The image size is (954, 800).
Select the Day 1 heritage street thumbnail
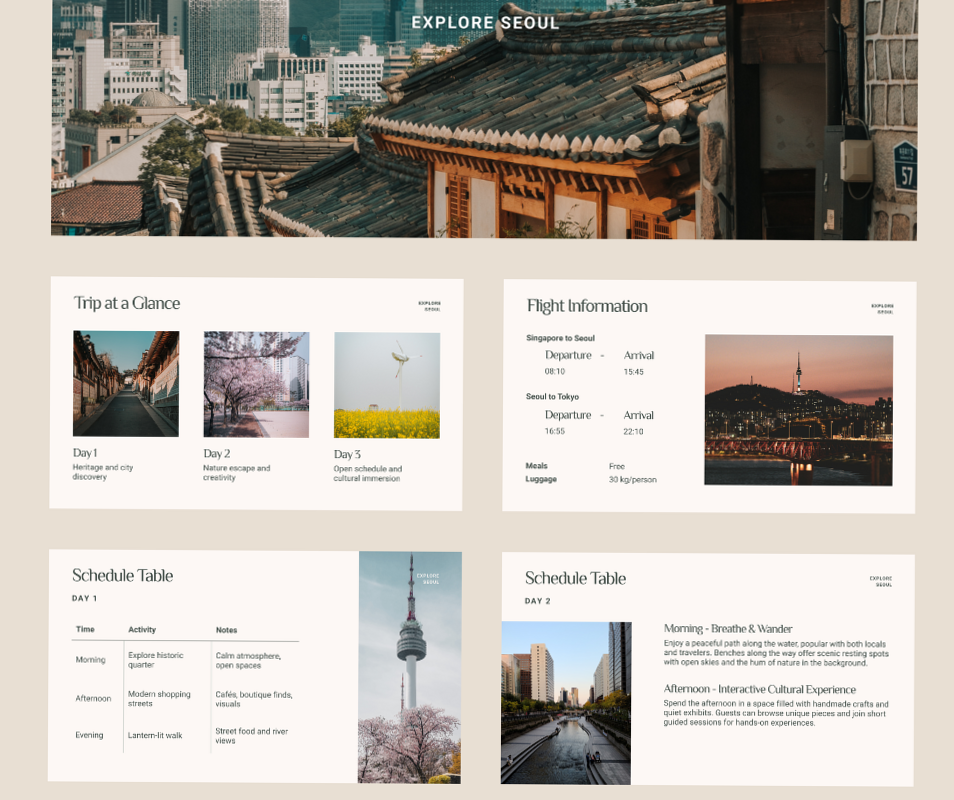coord(126,384)
